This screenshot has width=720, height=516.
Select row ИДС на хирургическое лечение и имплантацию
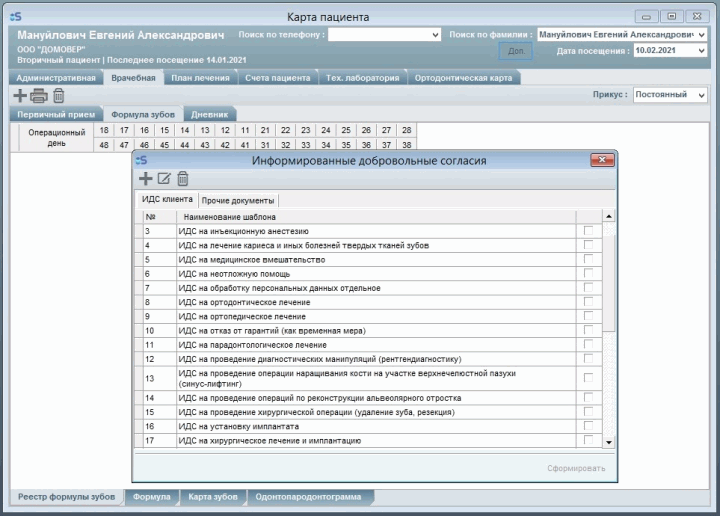point(369,441)
